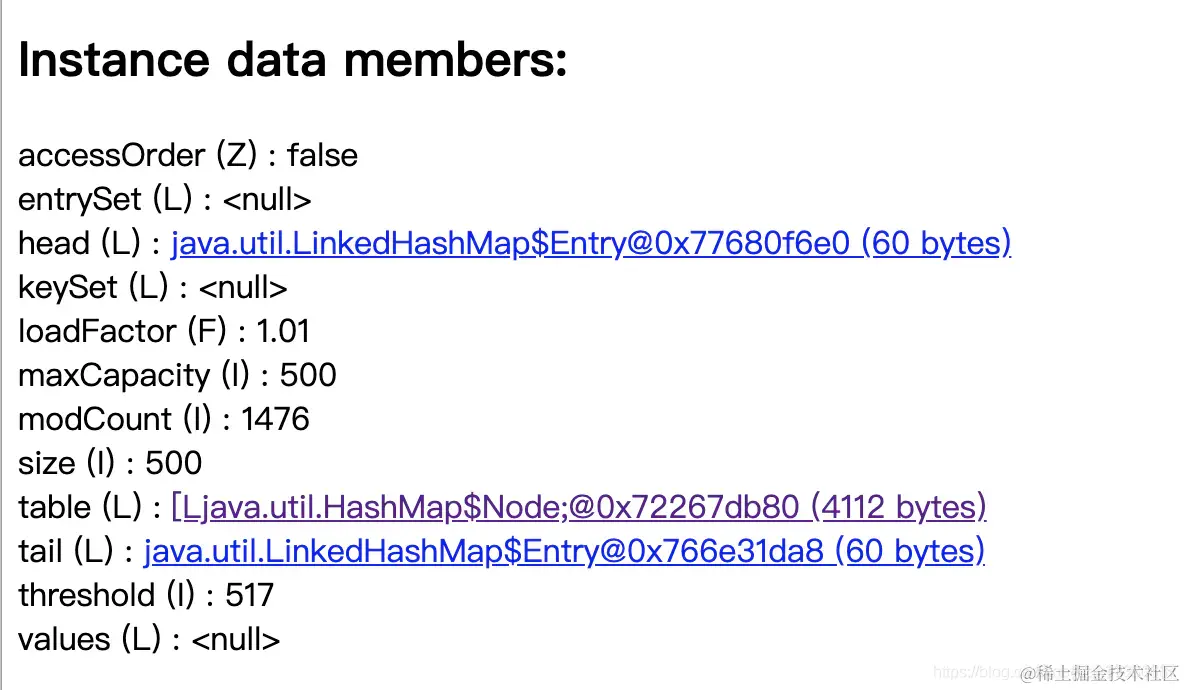Open the table HashMap$Node array link
1186x690 pixels.
click(x=579, y=507)
